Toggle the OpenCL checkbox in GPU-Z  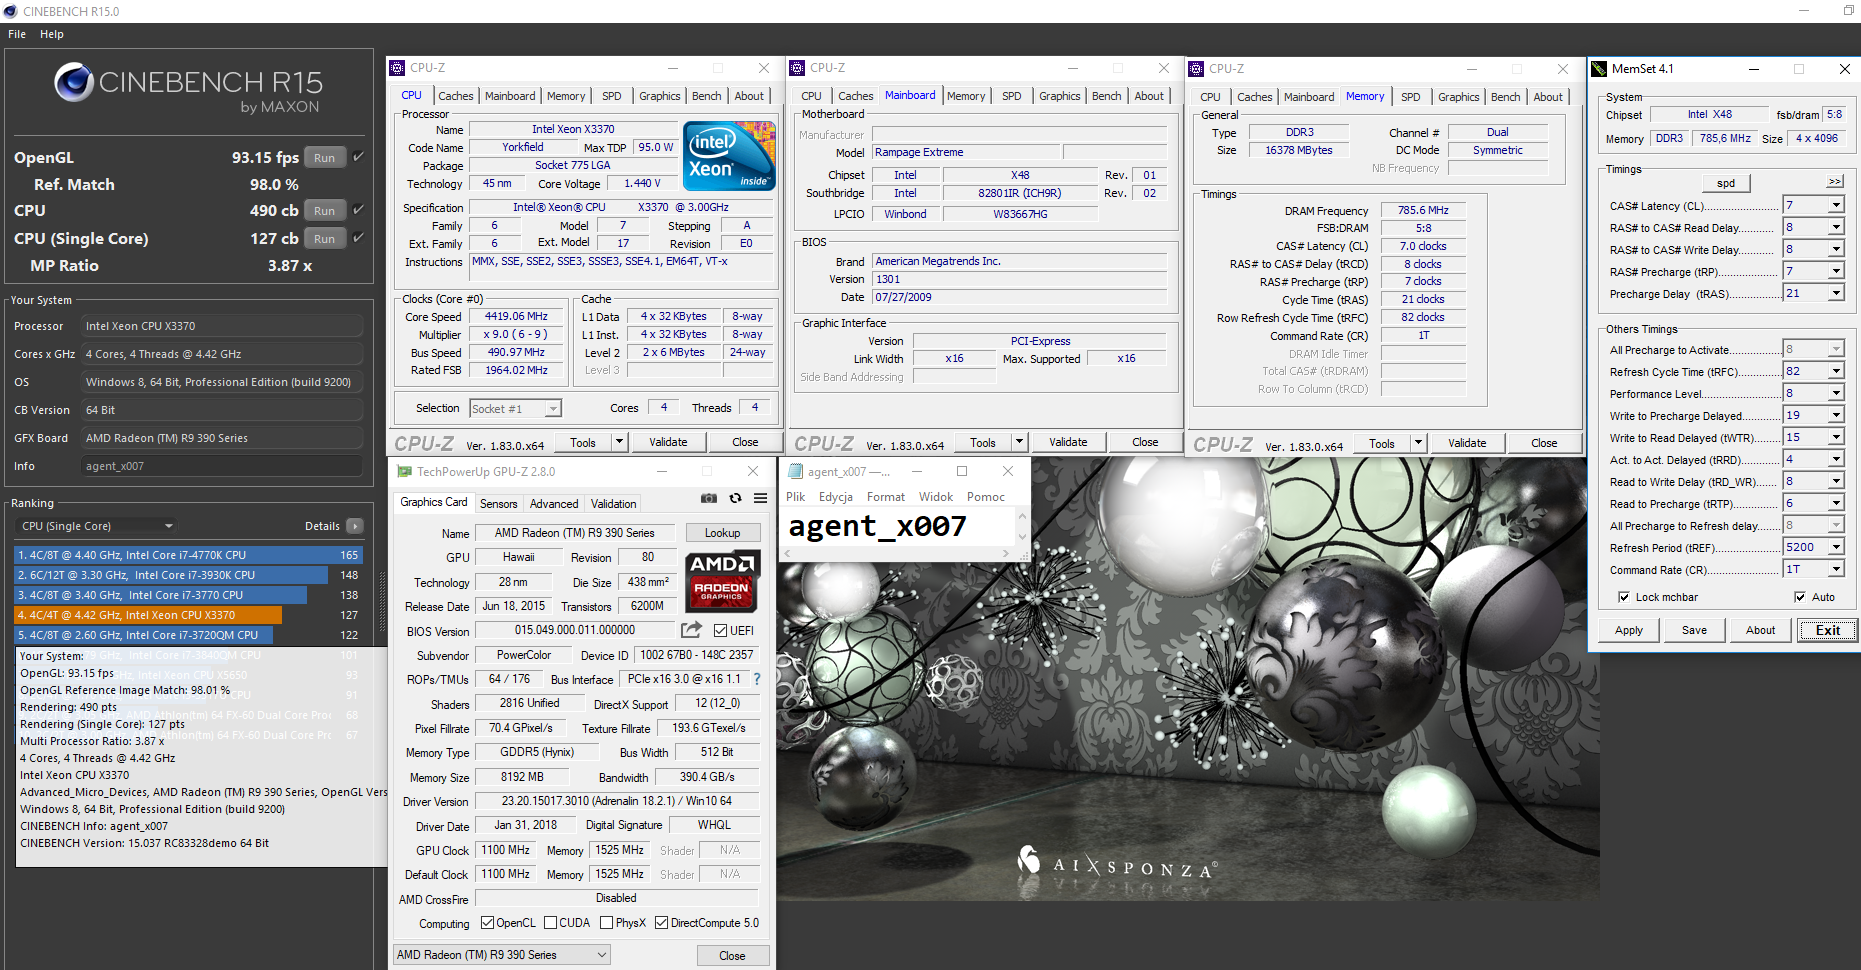pos(487,923)
